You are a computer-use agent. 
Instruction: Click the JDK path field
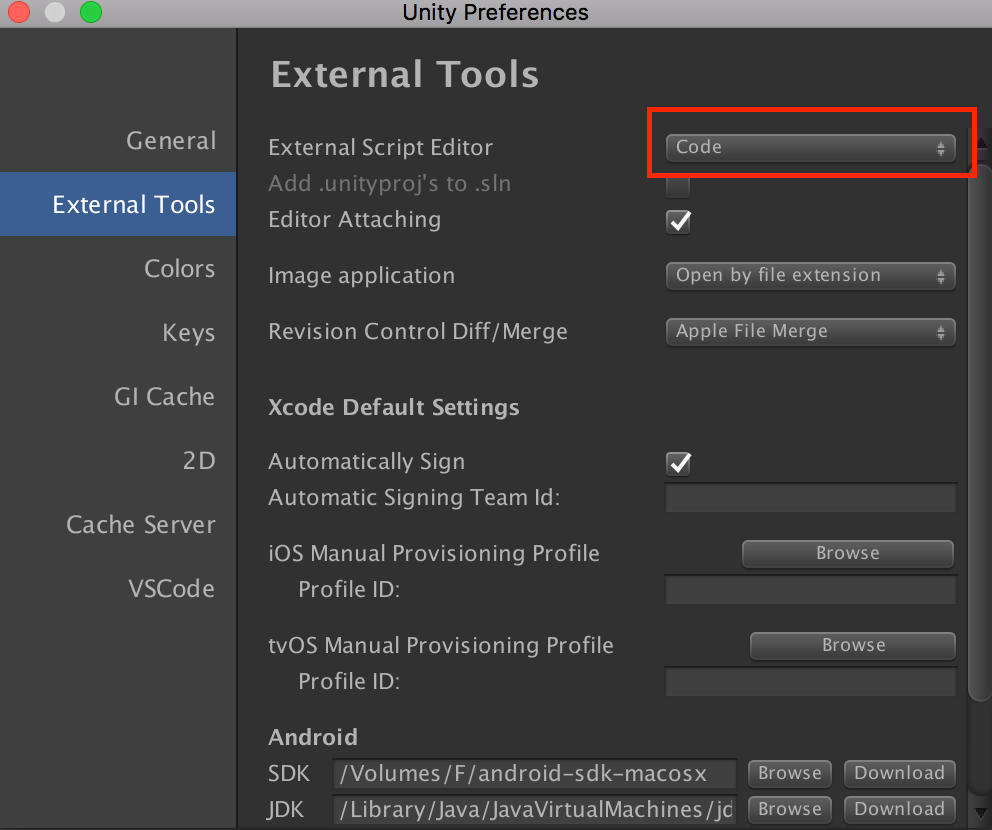coord(535,810)
